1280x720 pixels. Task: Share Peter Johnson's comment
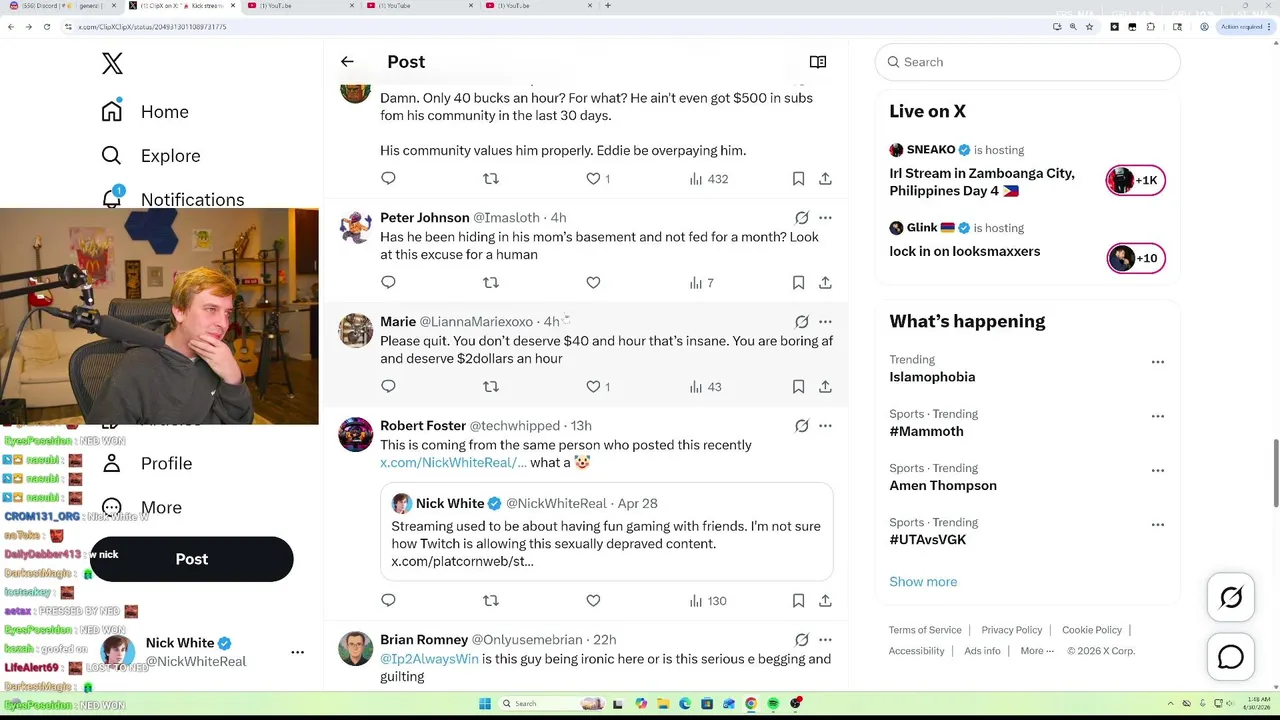825,283
